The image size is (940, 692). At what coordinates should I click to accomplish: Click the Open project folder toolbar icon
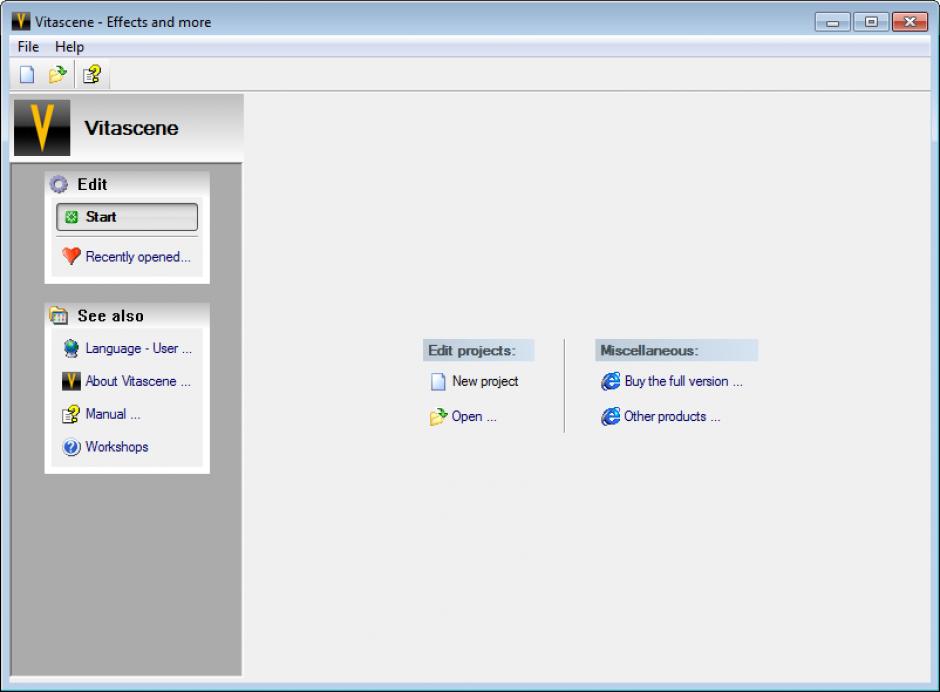58,75
